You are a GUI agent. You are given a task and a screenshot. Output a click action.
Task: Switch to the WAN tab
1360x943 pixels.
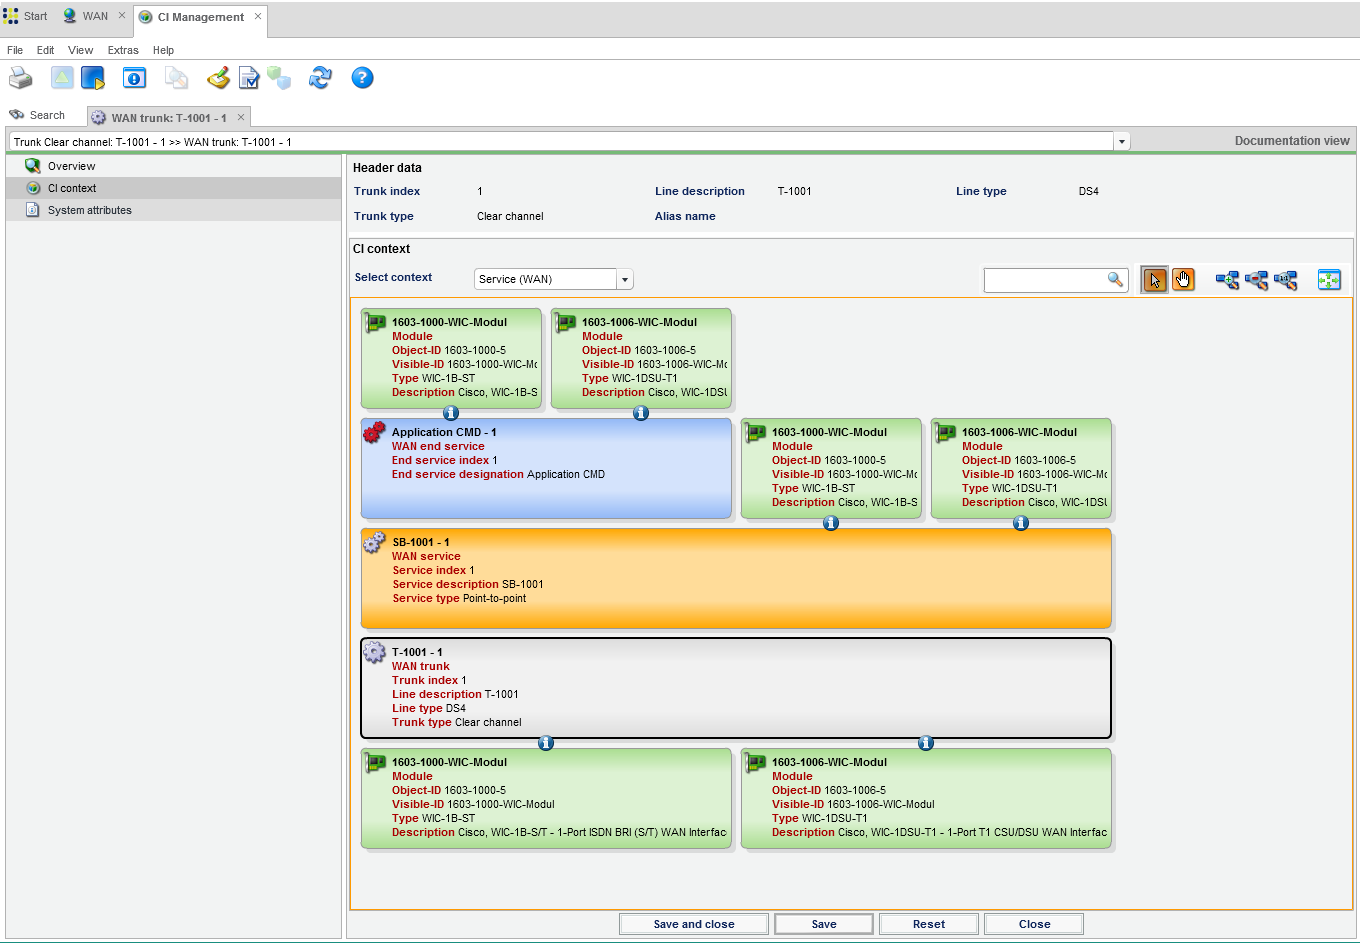click(x=95, y=16)
